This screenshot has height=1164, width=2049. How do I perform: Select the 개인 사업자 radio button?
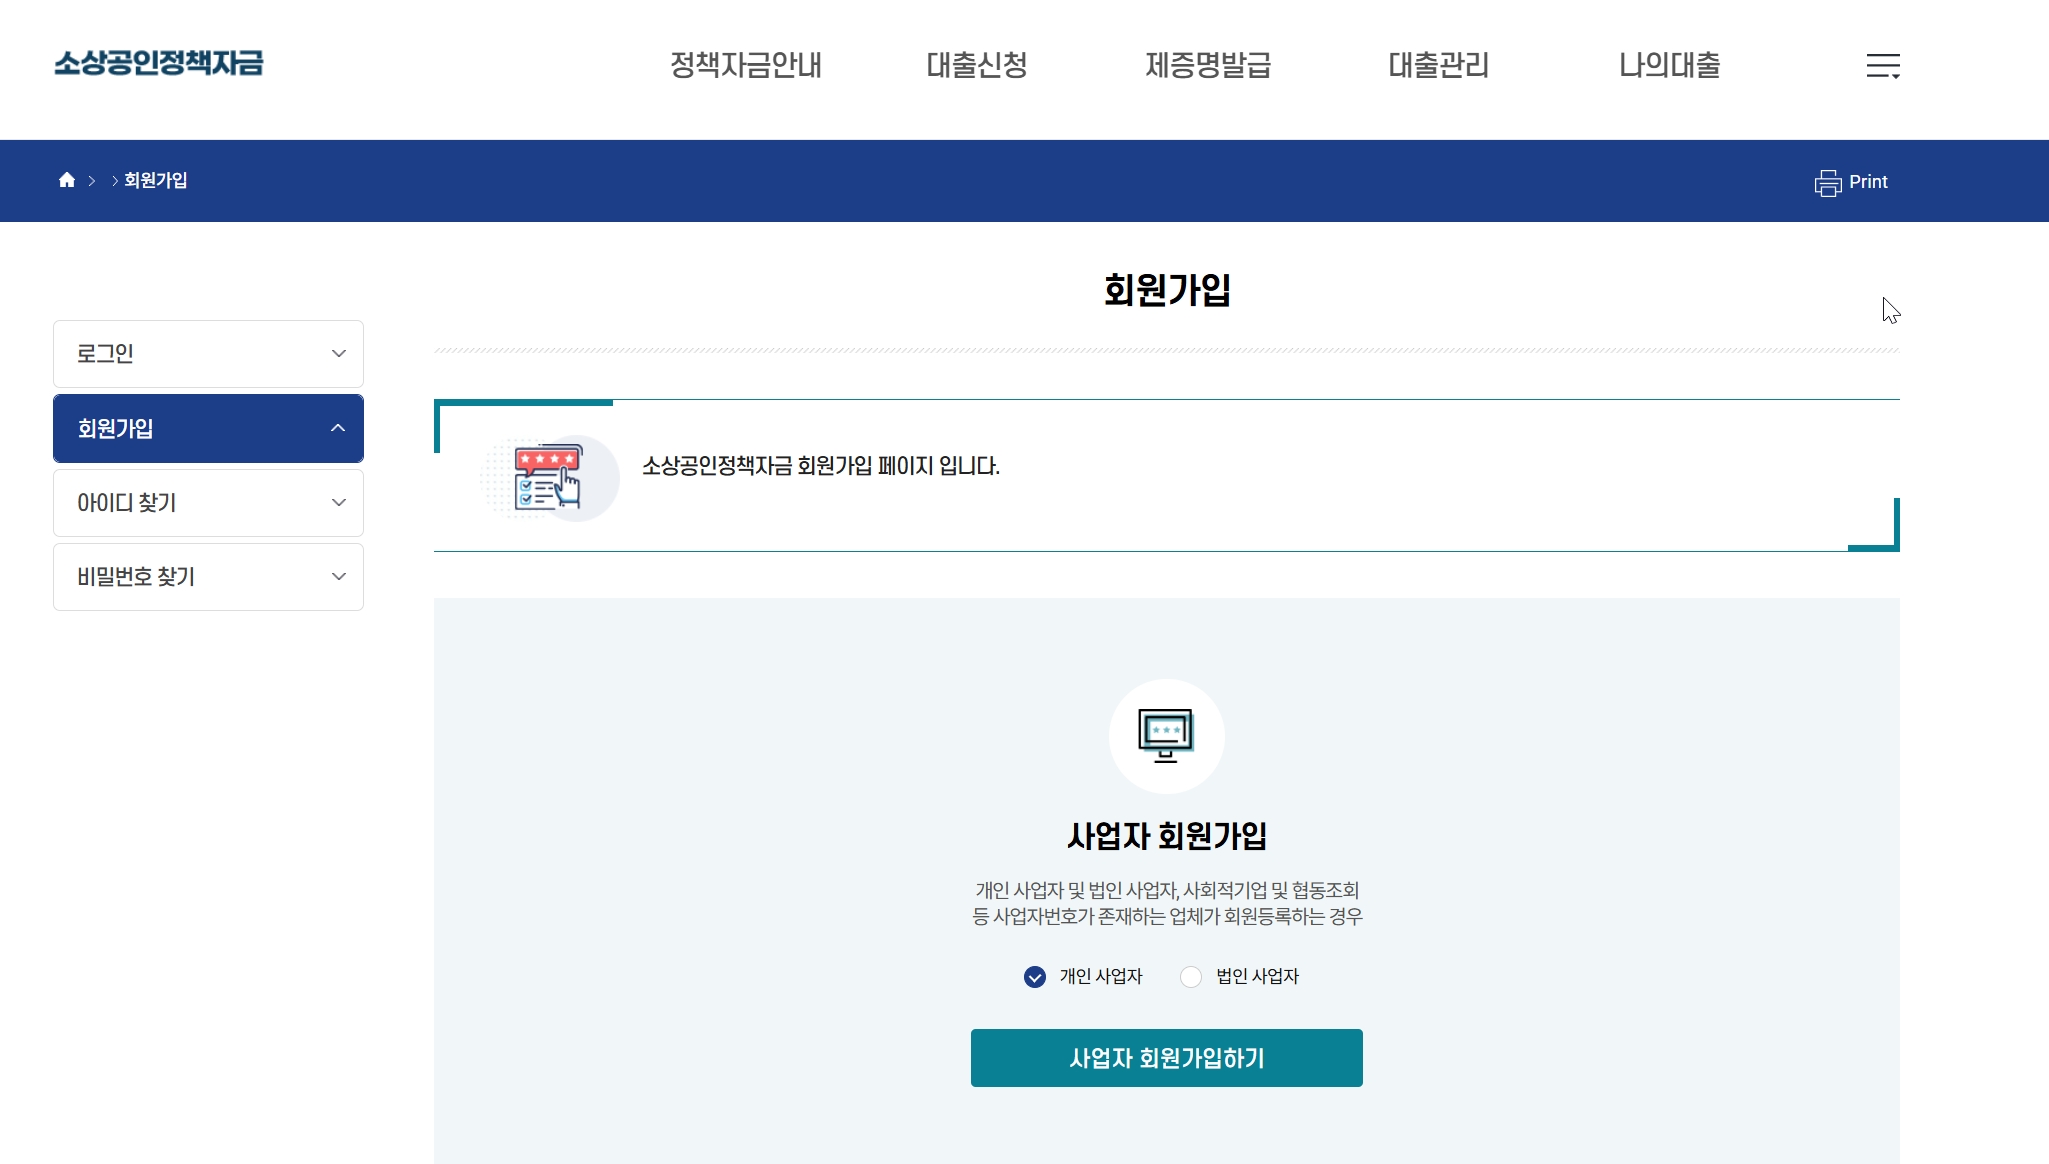(1035, 977)
